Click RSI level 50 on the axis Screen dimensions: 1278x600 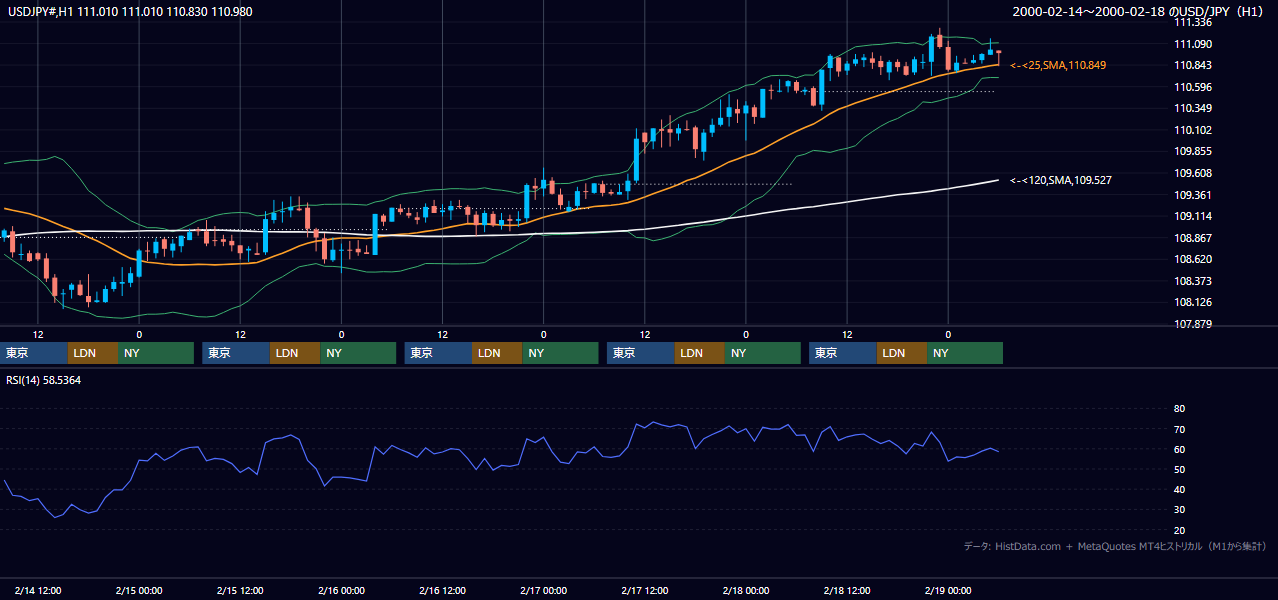coord(1179,469)
